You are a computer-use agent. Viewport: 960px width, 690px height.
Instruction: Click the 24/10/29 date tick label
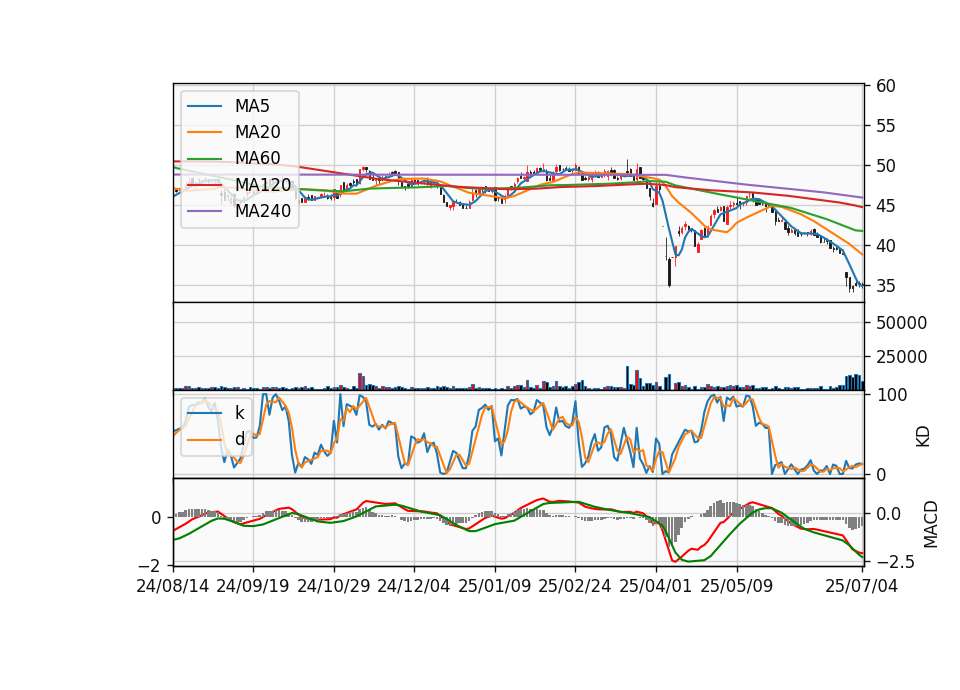(x=334, y=586)
